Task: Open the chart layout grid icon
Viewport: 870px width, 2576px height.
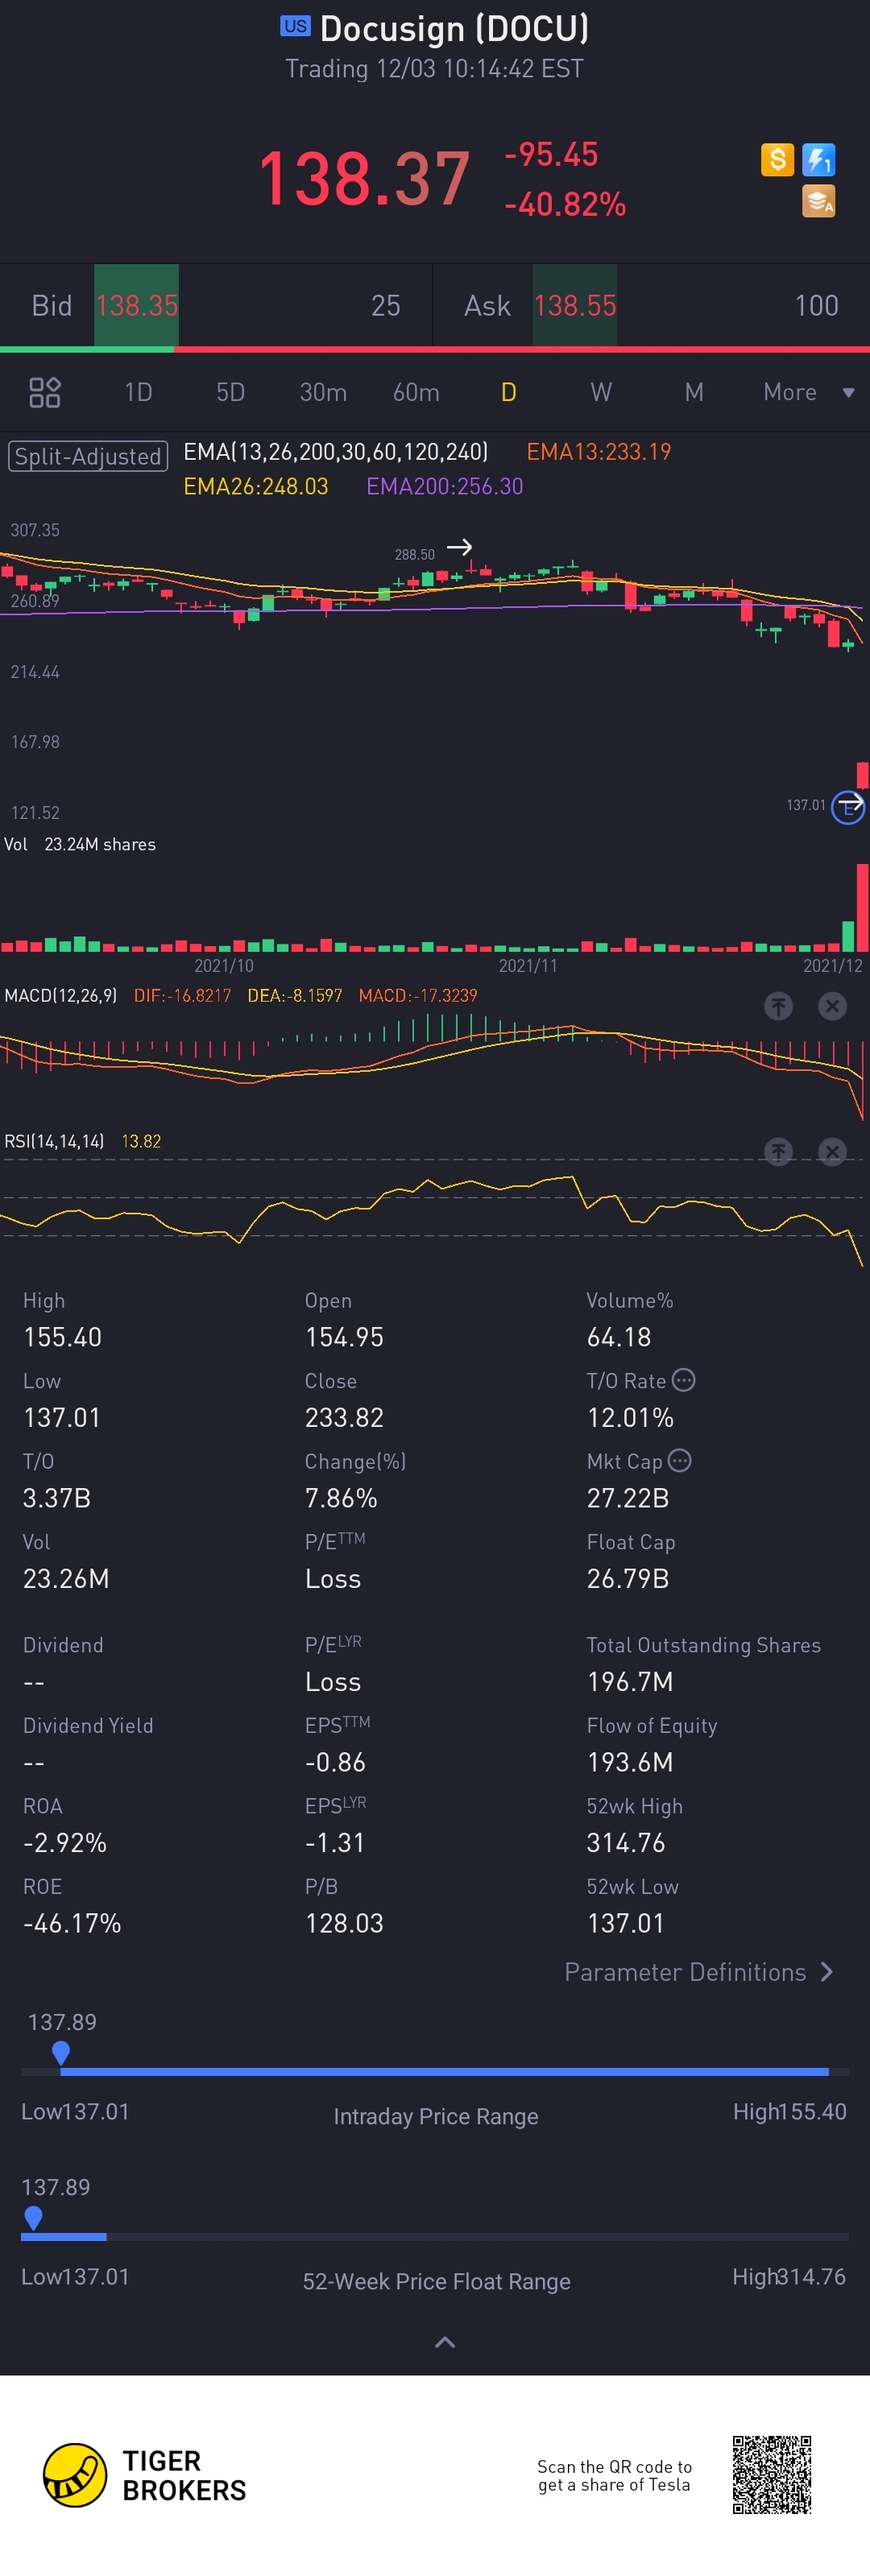Action: tap(45, 392)
